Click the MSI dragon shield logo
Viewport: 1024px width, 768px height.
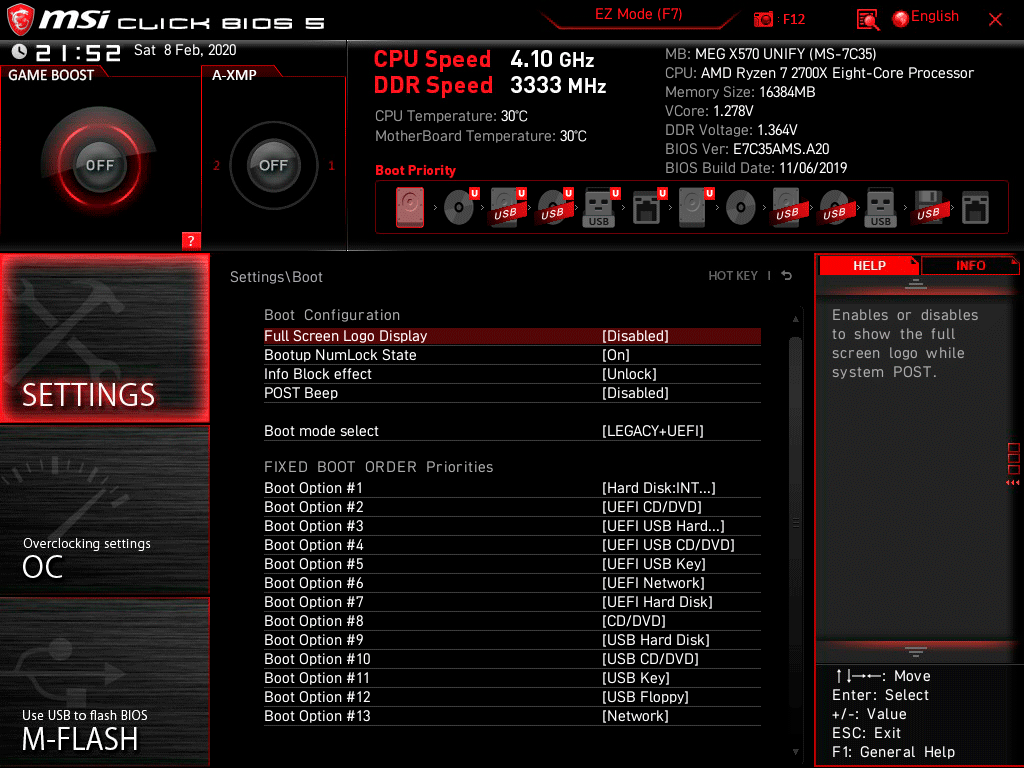click(20, 19)
